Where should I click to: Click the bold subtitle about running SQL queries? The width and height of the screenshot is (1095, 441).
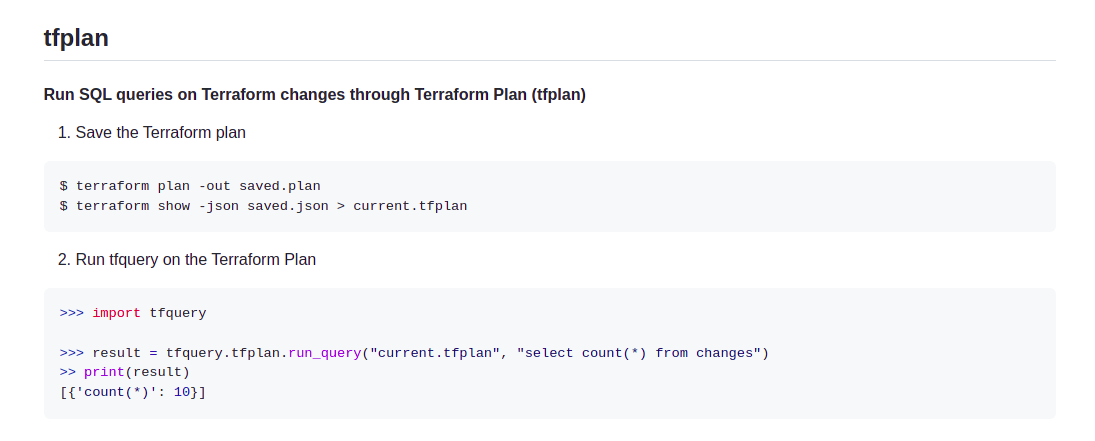click(314, 94)
